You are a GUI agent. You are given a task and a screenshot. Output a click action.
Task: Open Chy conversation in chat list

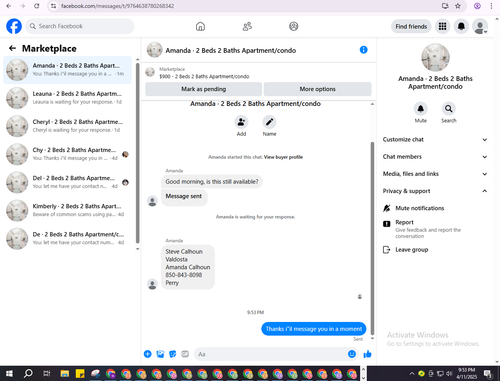coord(67,154)
